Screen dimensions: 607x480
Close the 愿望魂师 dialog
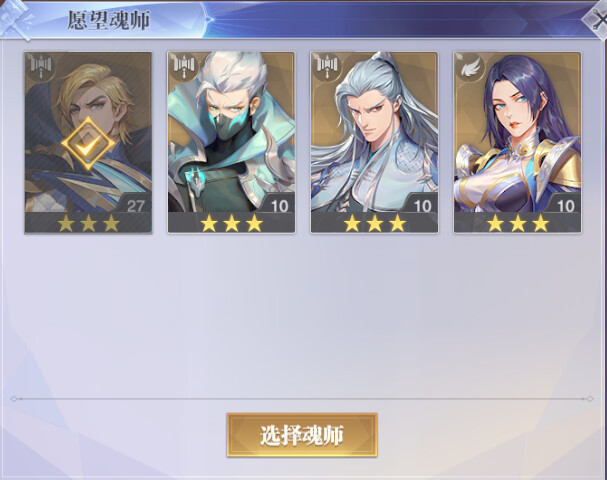click(x=598, y=17)
